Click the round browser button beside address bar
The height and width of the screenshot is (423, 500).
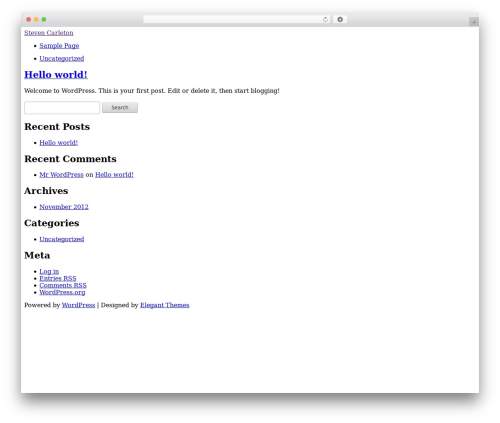340,19
